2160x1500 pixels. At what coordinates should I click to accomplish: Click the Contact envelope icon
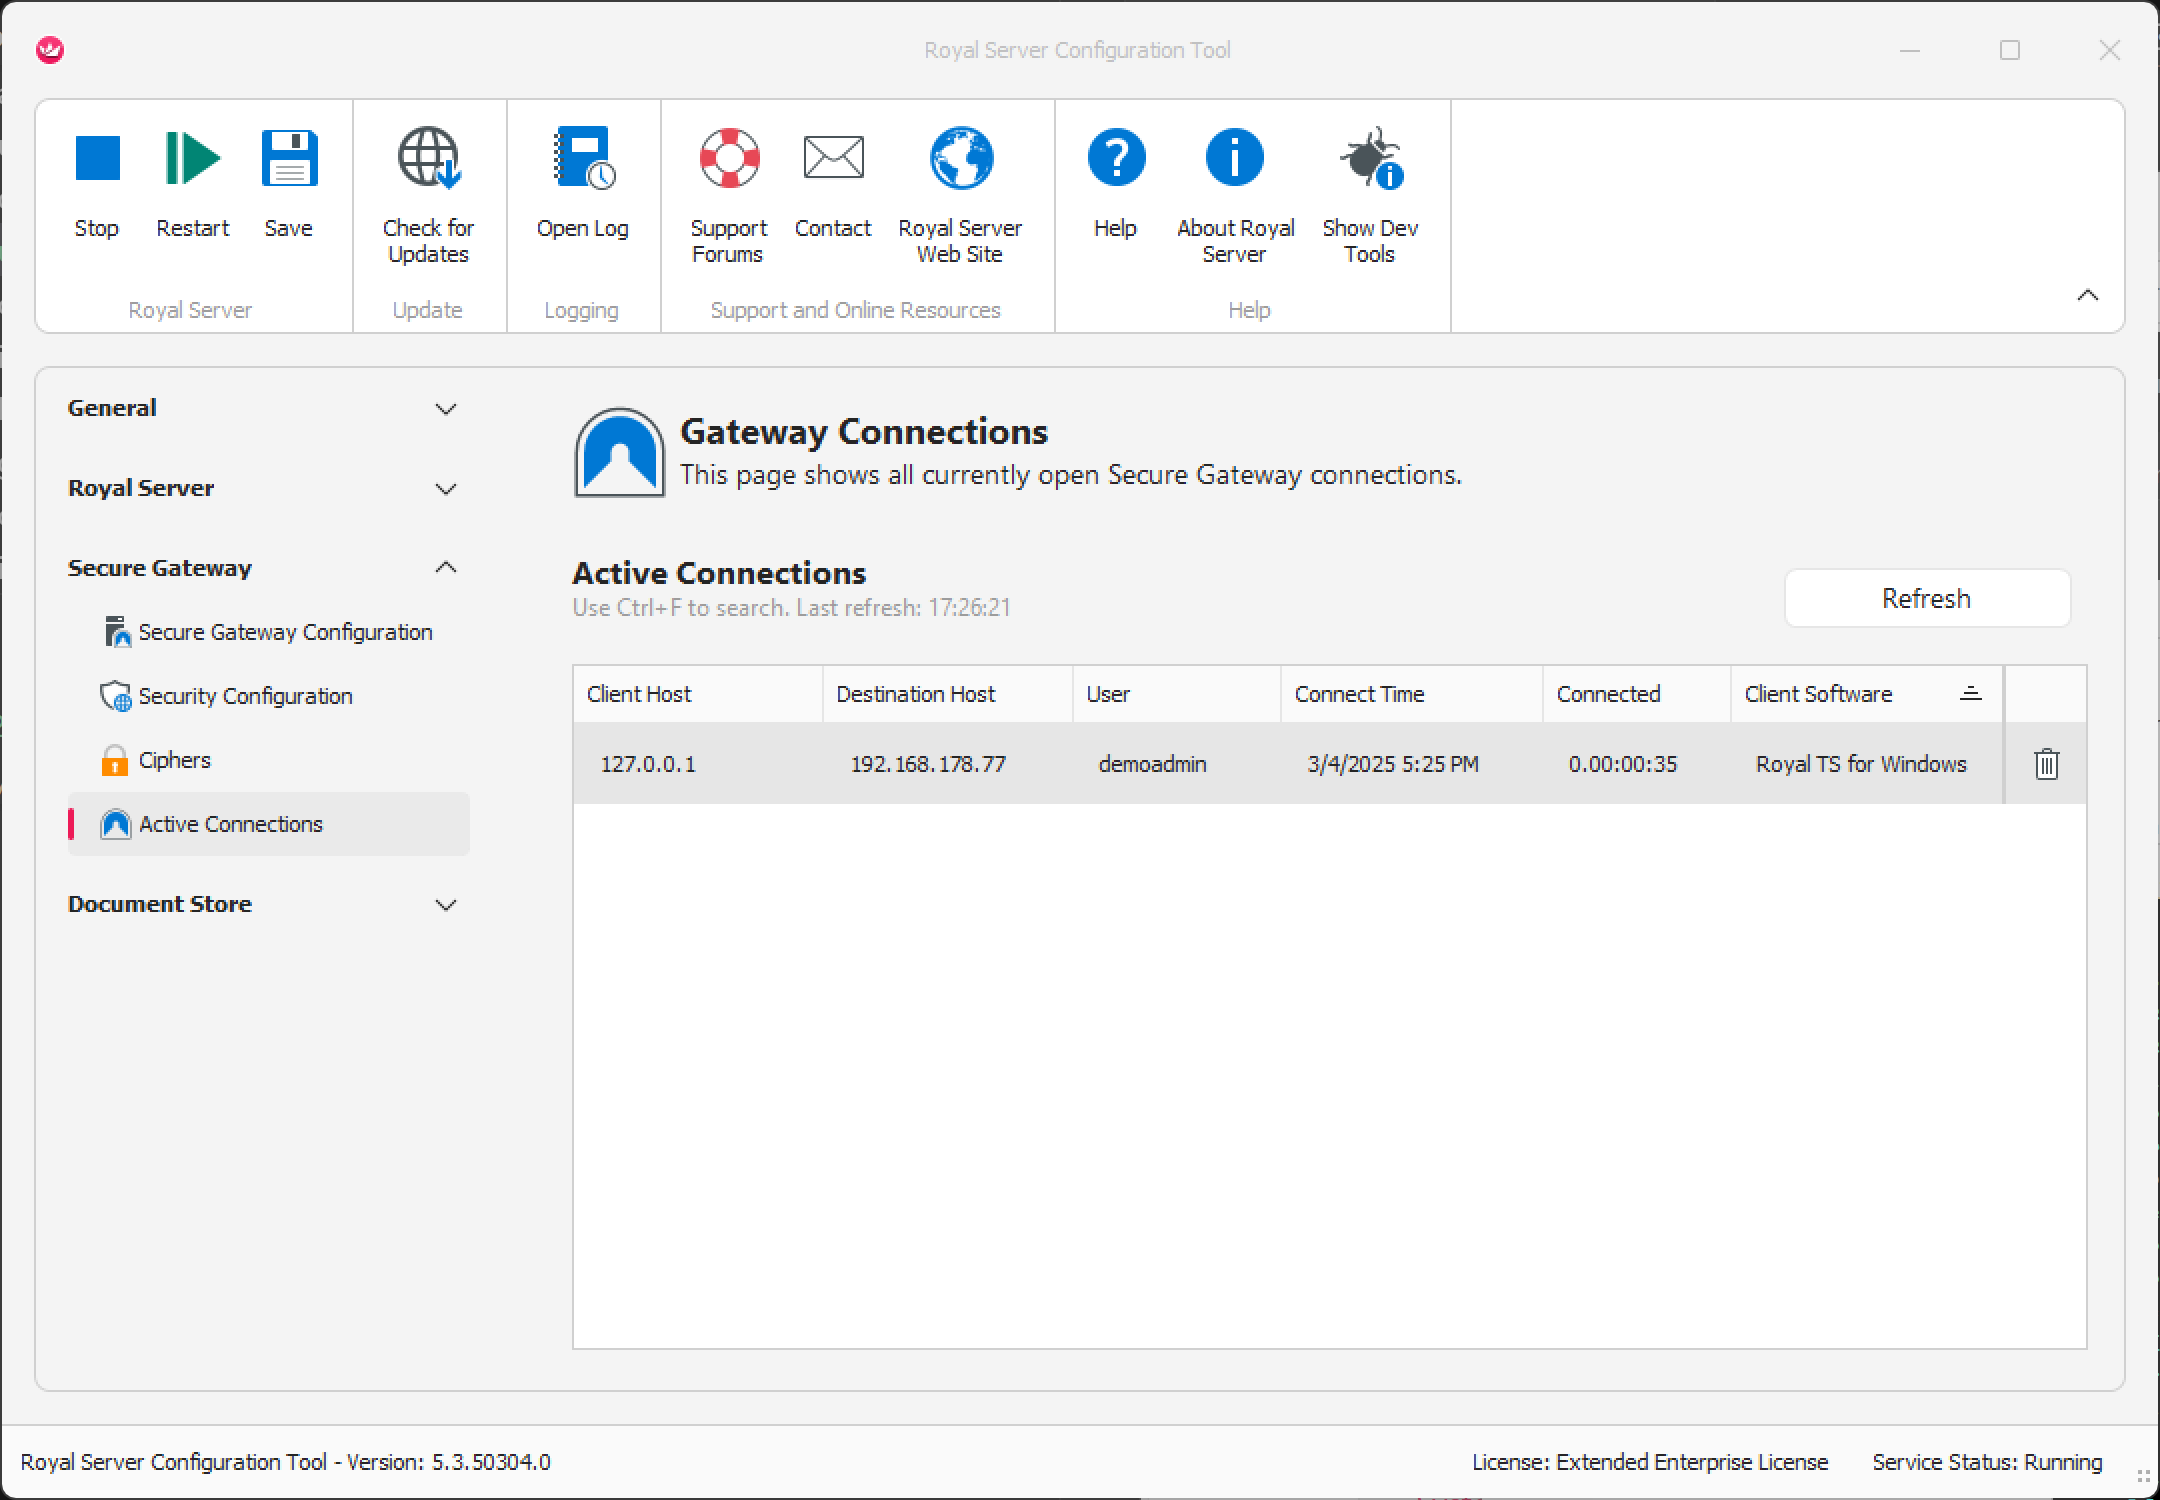(833, 159)
